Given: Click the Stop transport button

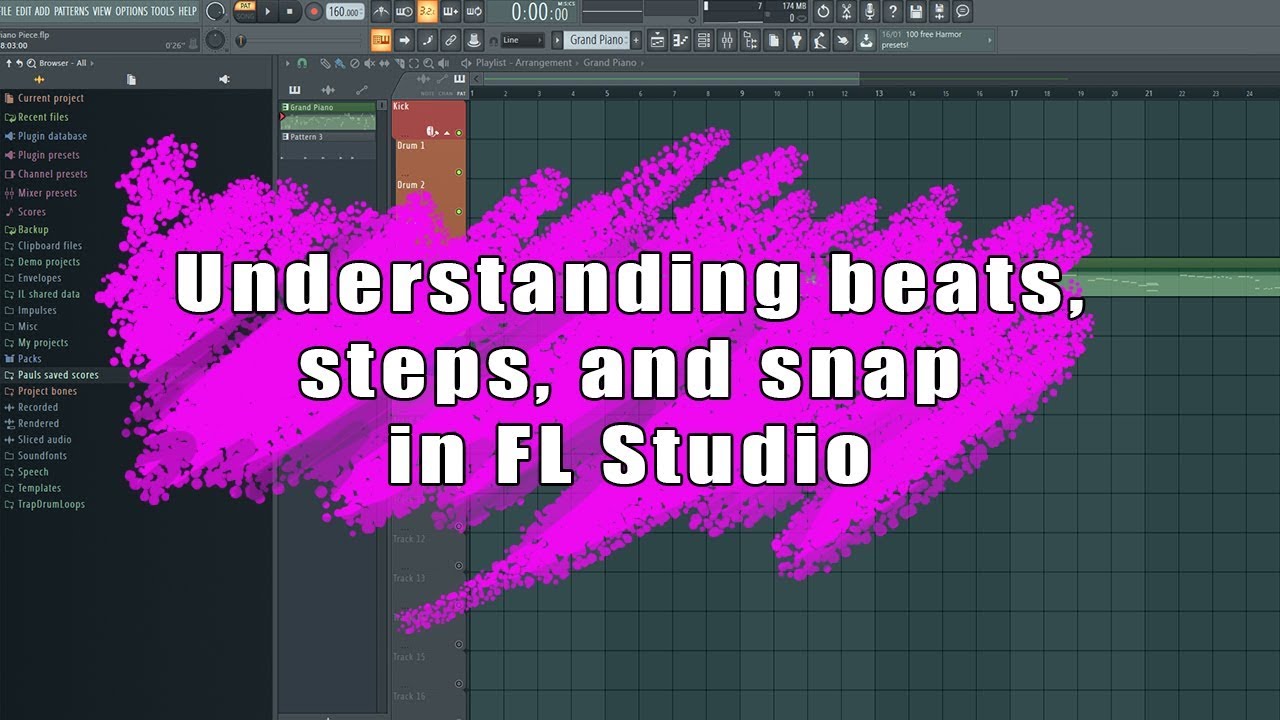Looking at the screenshot, I should point(290,12).
